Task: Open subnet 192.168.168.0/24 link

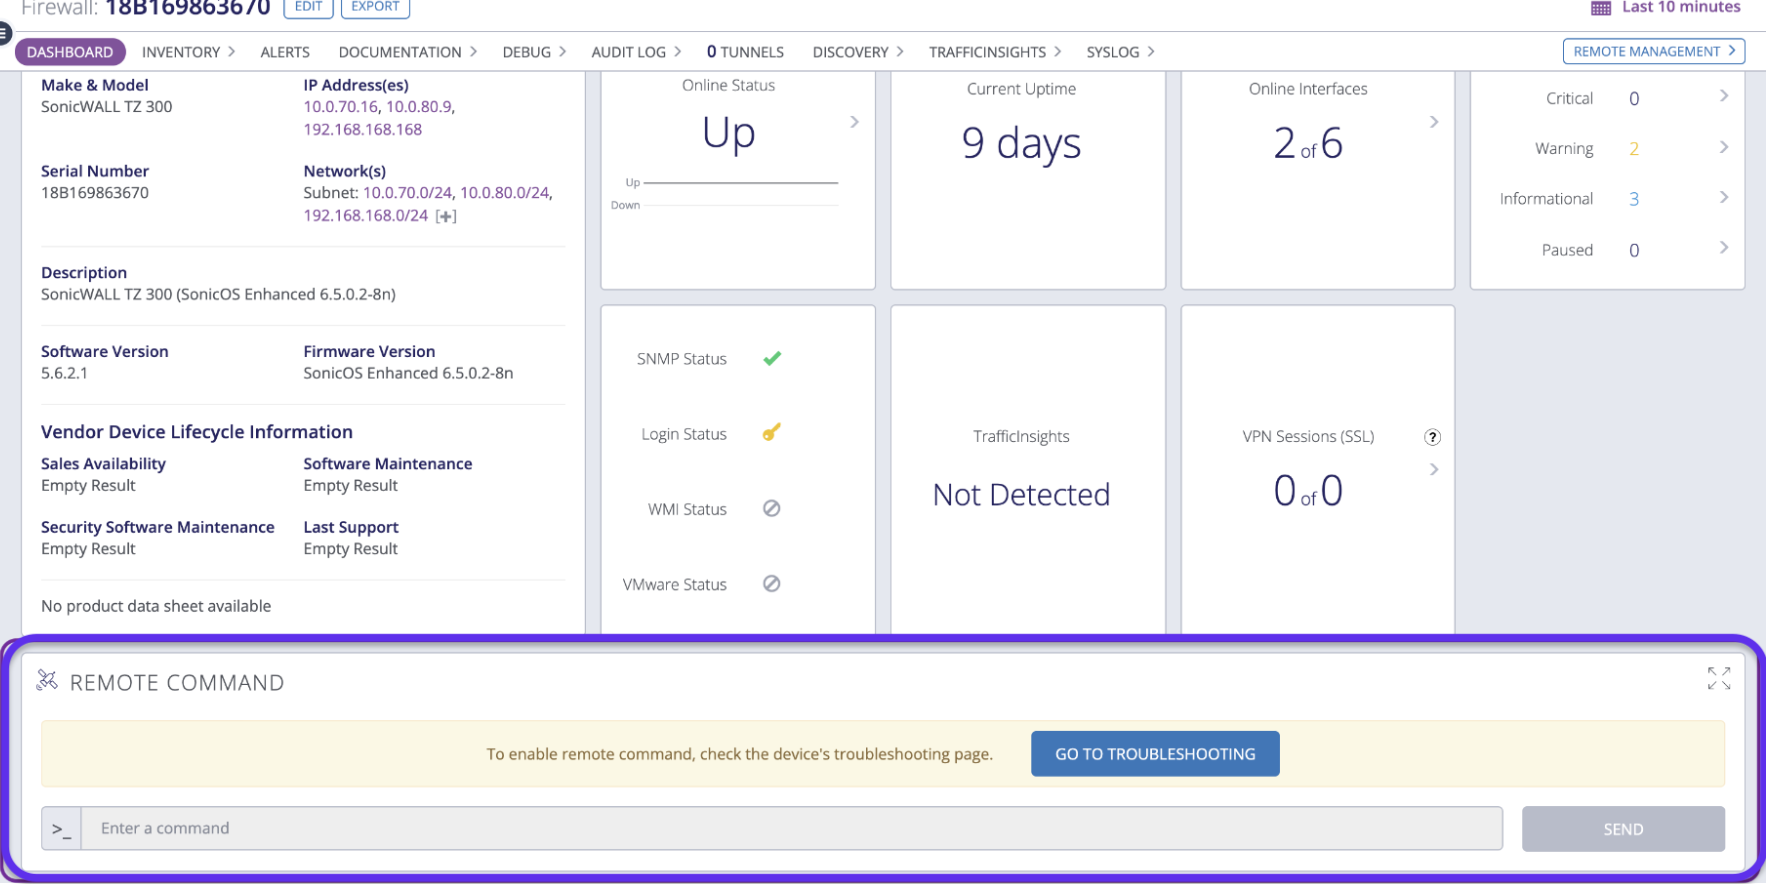Action: (366, 216)
